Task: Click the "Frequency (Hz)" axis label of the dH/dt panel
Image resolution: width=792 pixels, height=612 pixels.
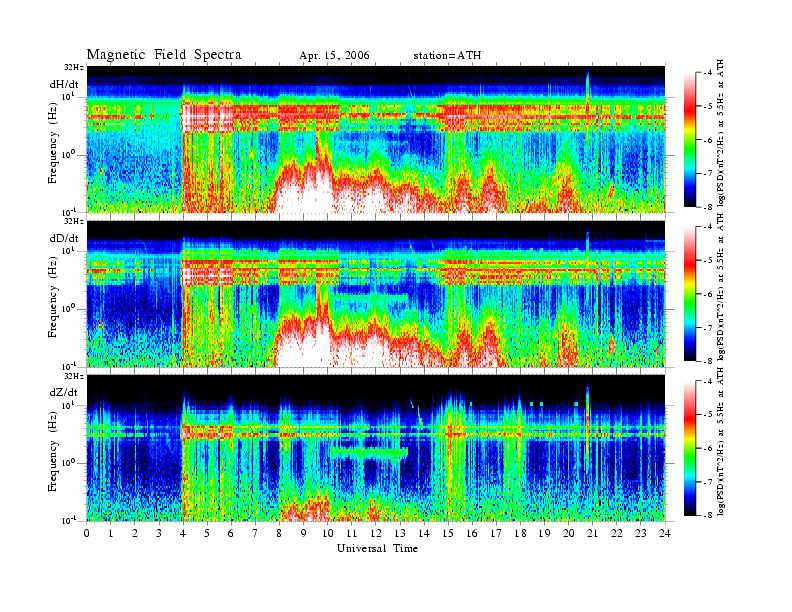Action: click(53, 143)
